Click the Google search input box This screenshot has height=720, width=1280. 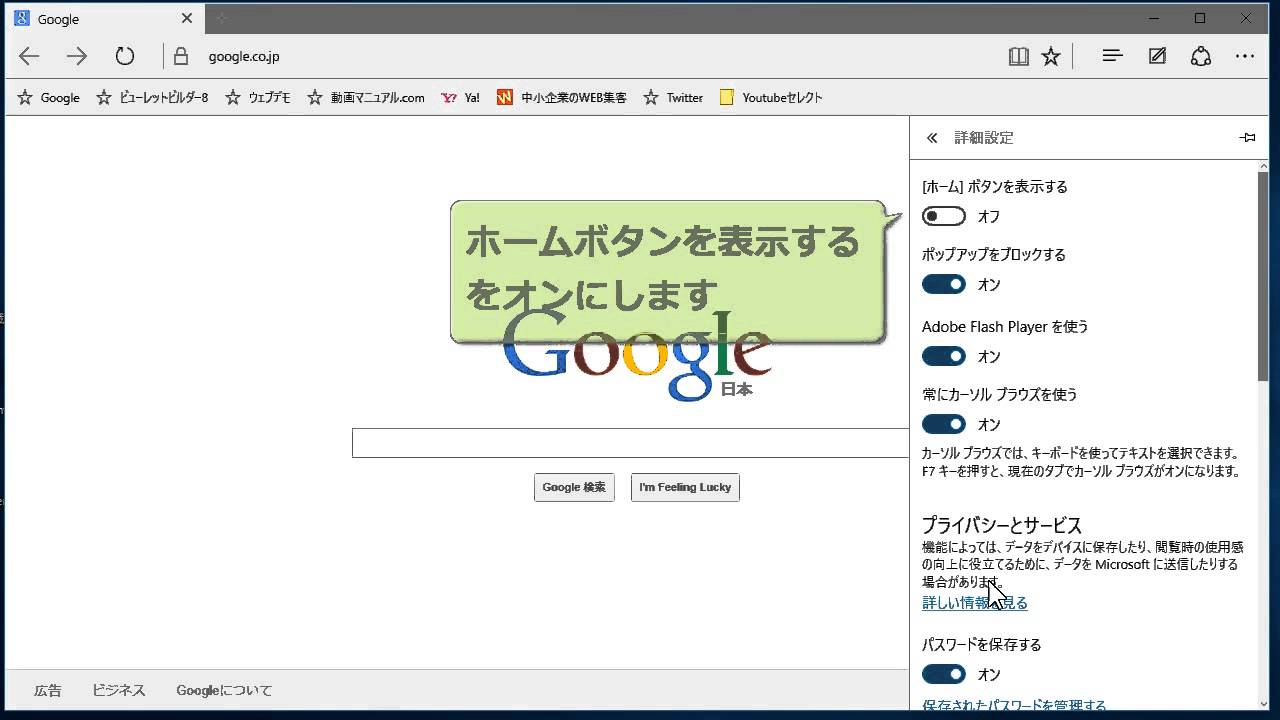[630, 443]
